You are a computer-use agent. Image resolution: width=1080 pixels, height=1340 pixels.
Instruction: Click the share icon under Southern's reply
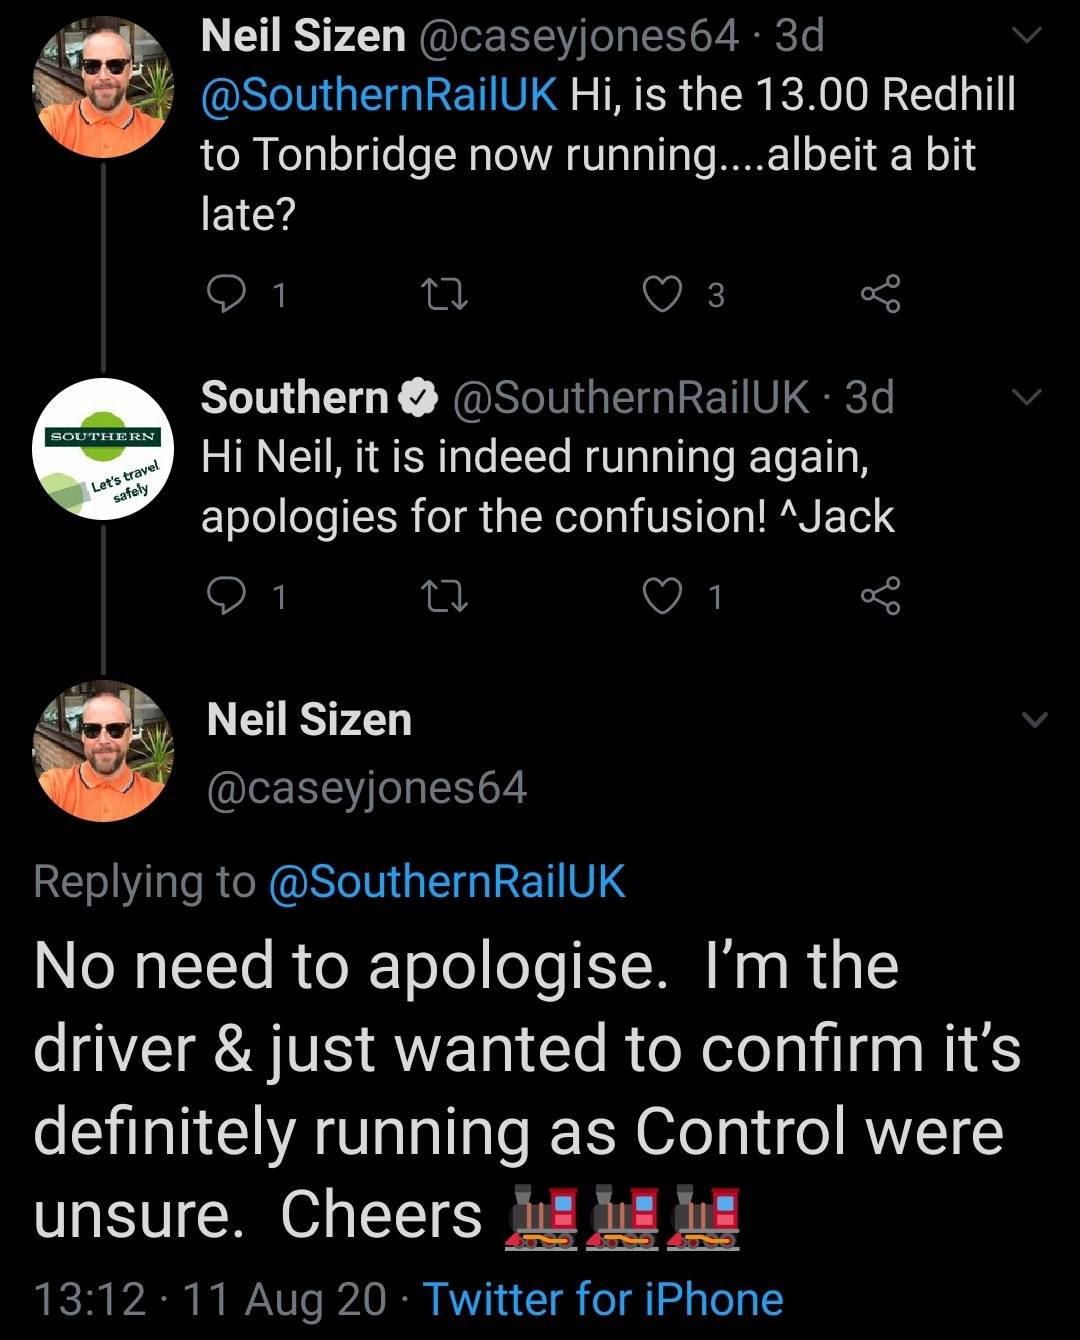(x=880, y=598)
